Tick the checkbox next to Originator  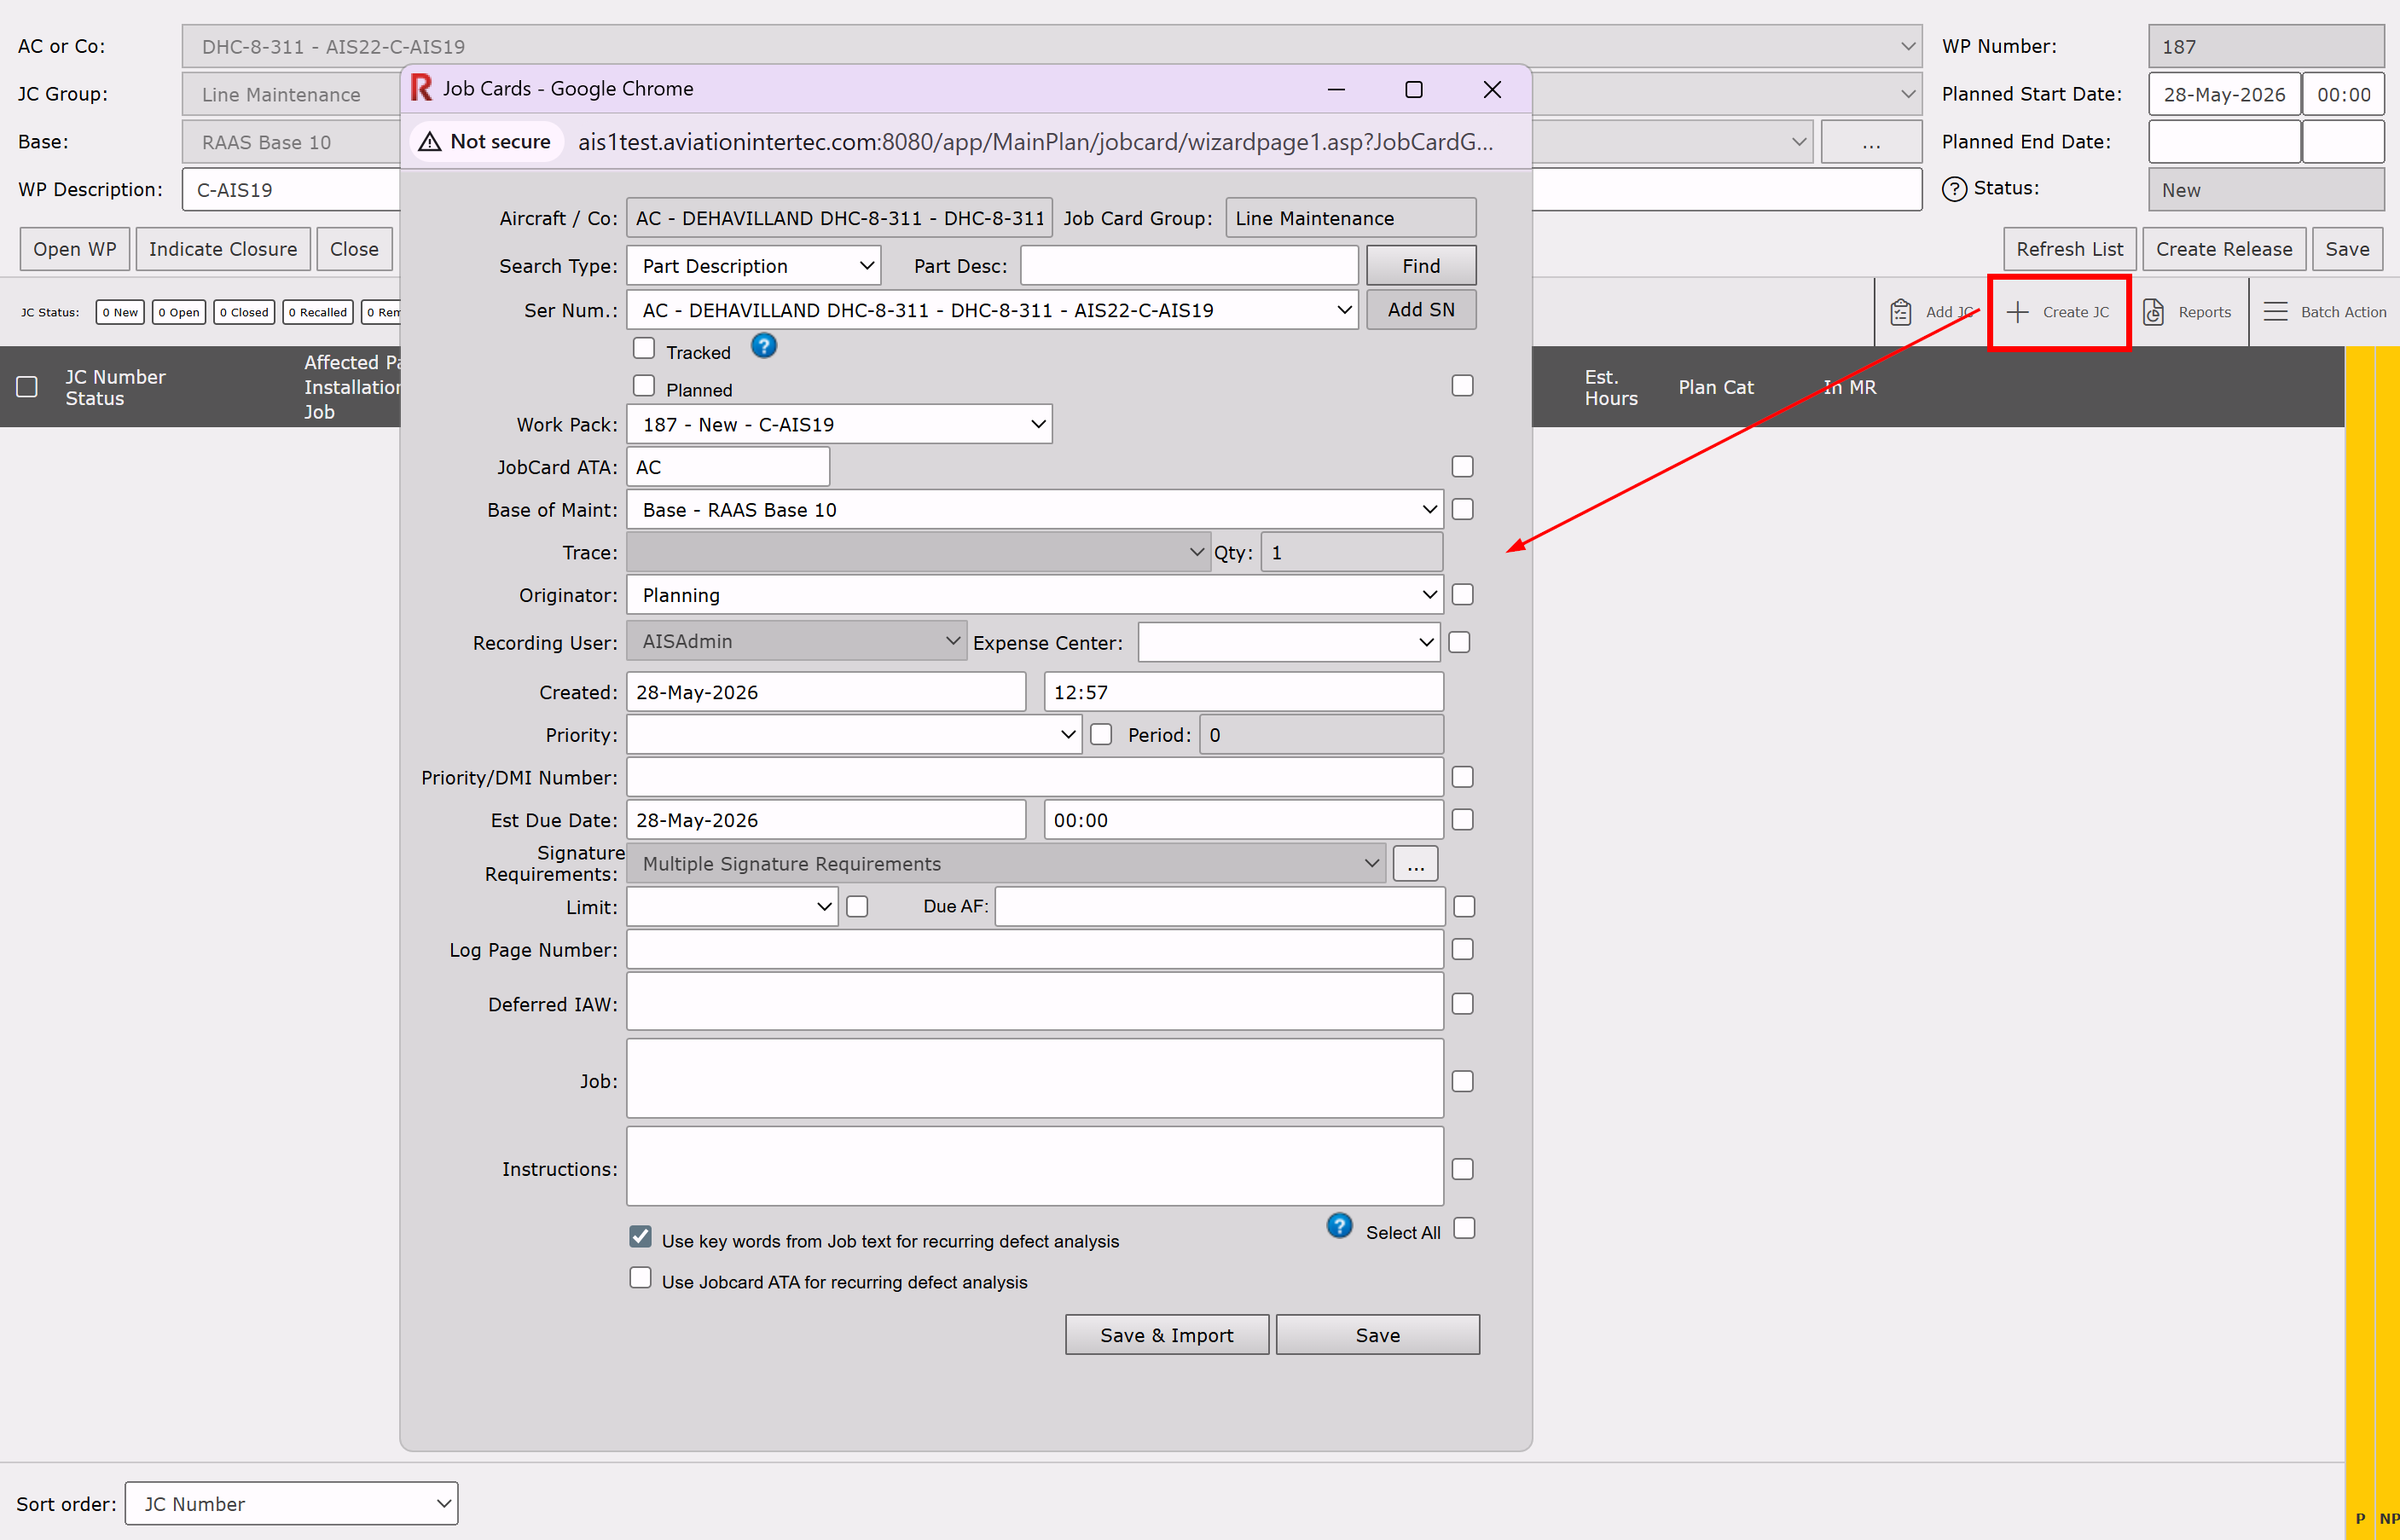[1462, 595]
